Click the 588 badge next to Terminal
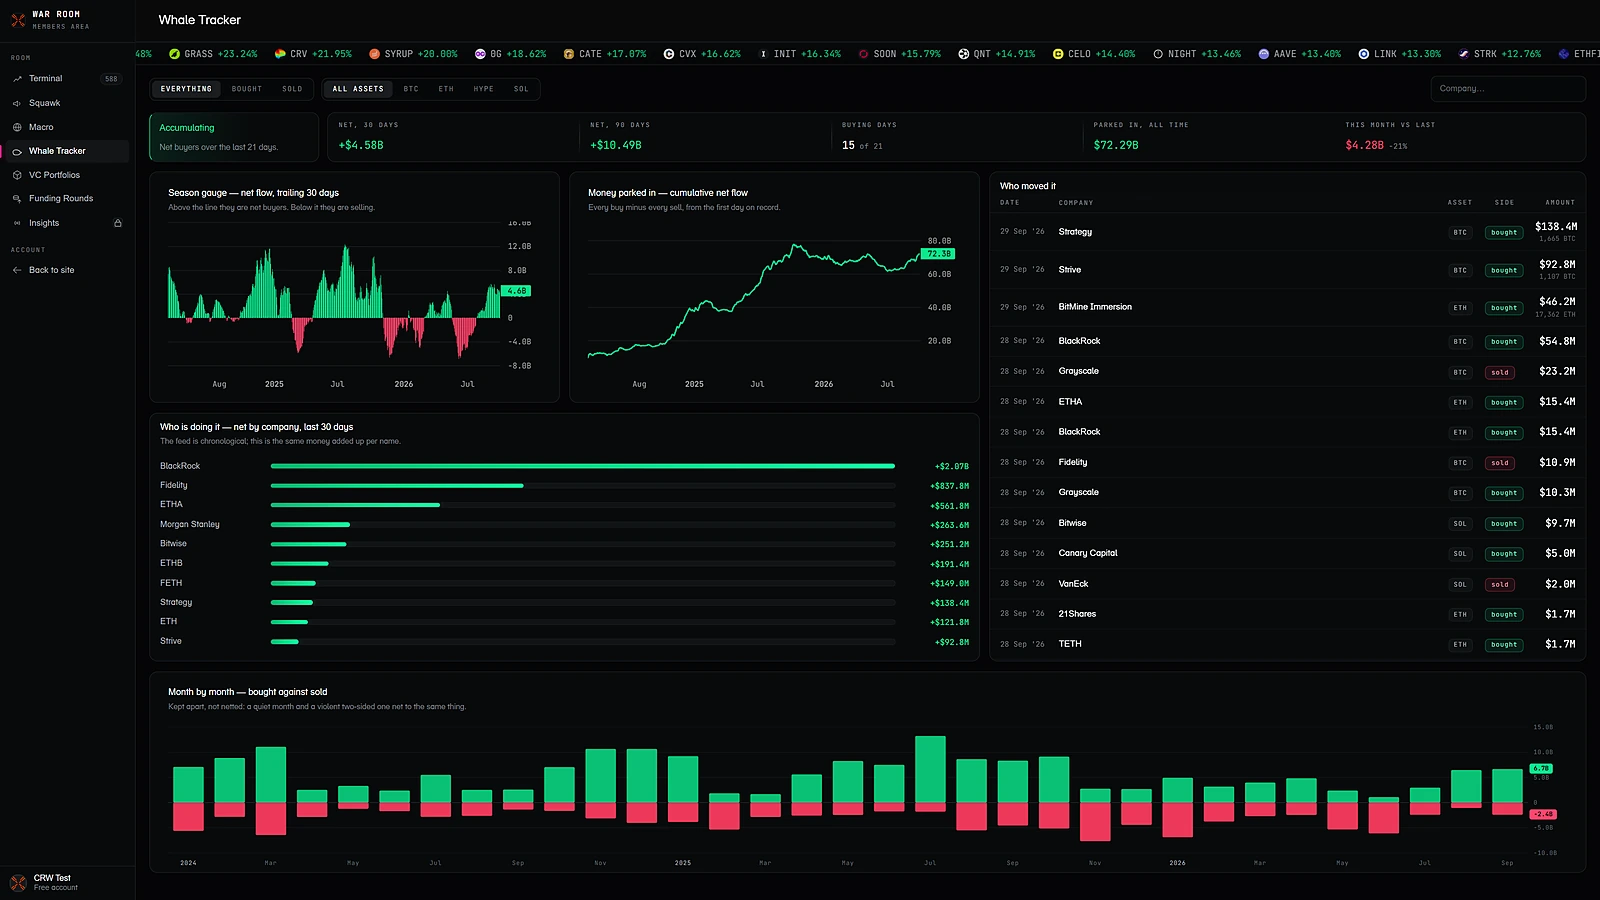Screen dimensions: 1600x900 pos(111,79)
